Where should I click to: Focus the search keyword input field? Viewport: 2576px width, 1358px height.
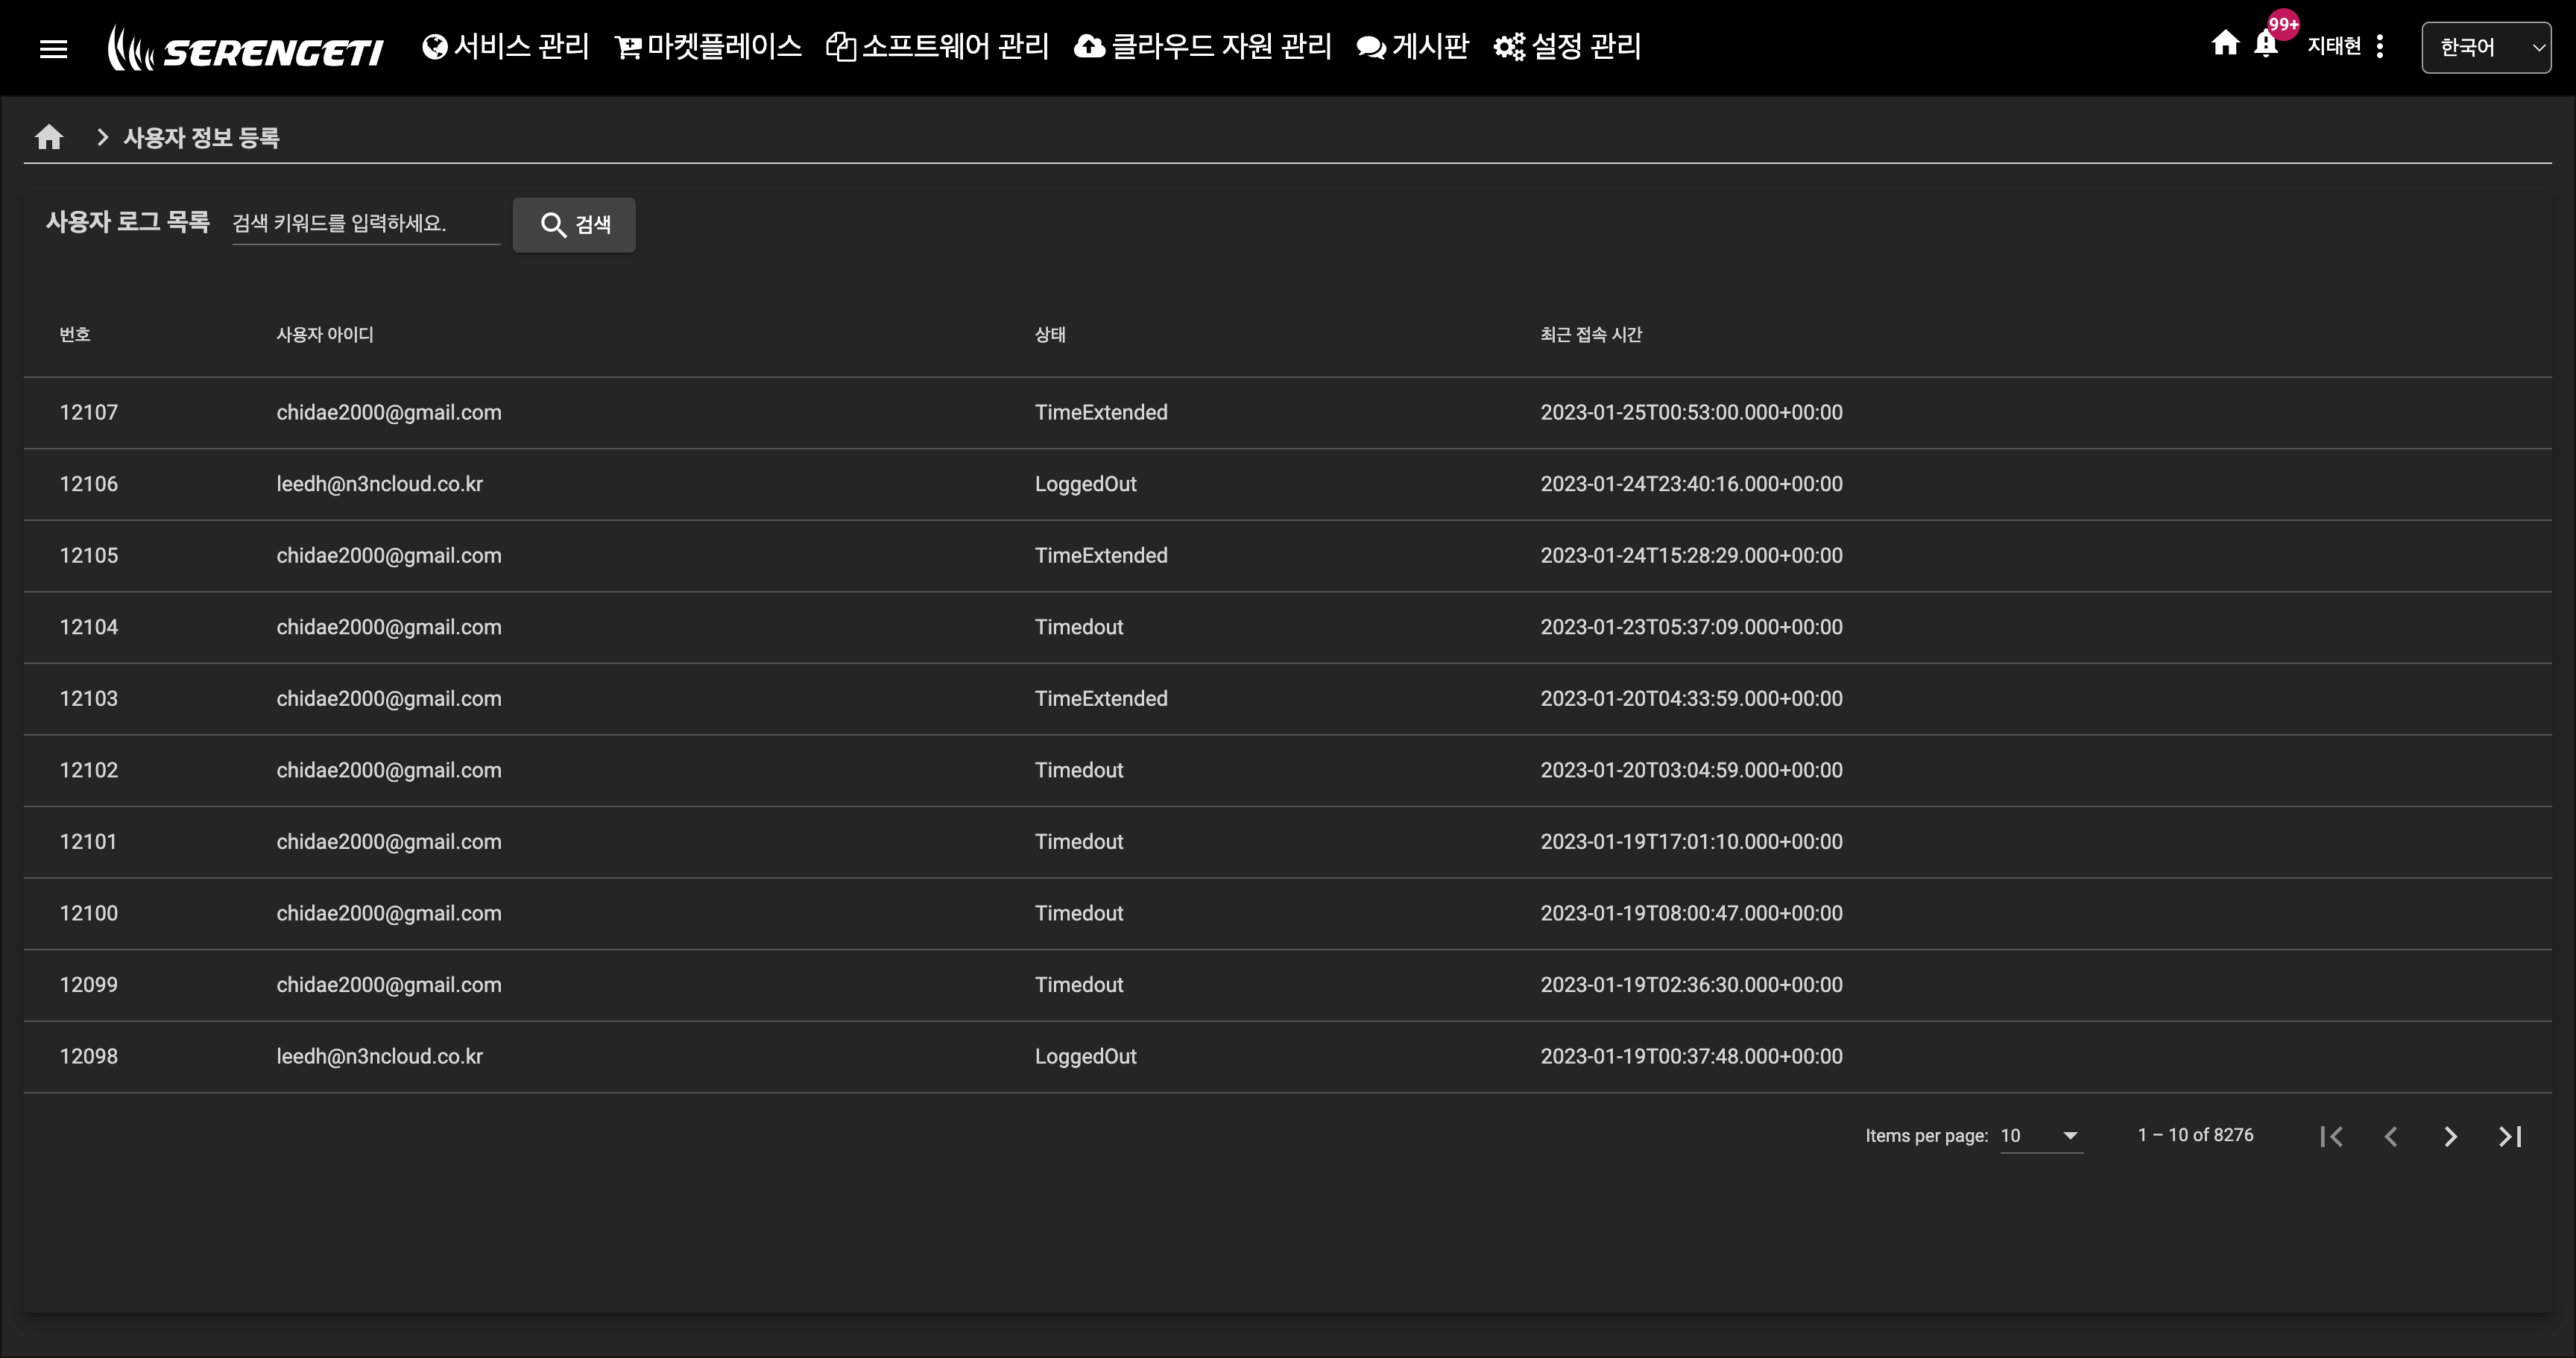click(x=365, y=223)
